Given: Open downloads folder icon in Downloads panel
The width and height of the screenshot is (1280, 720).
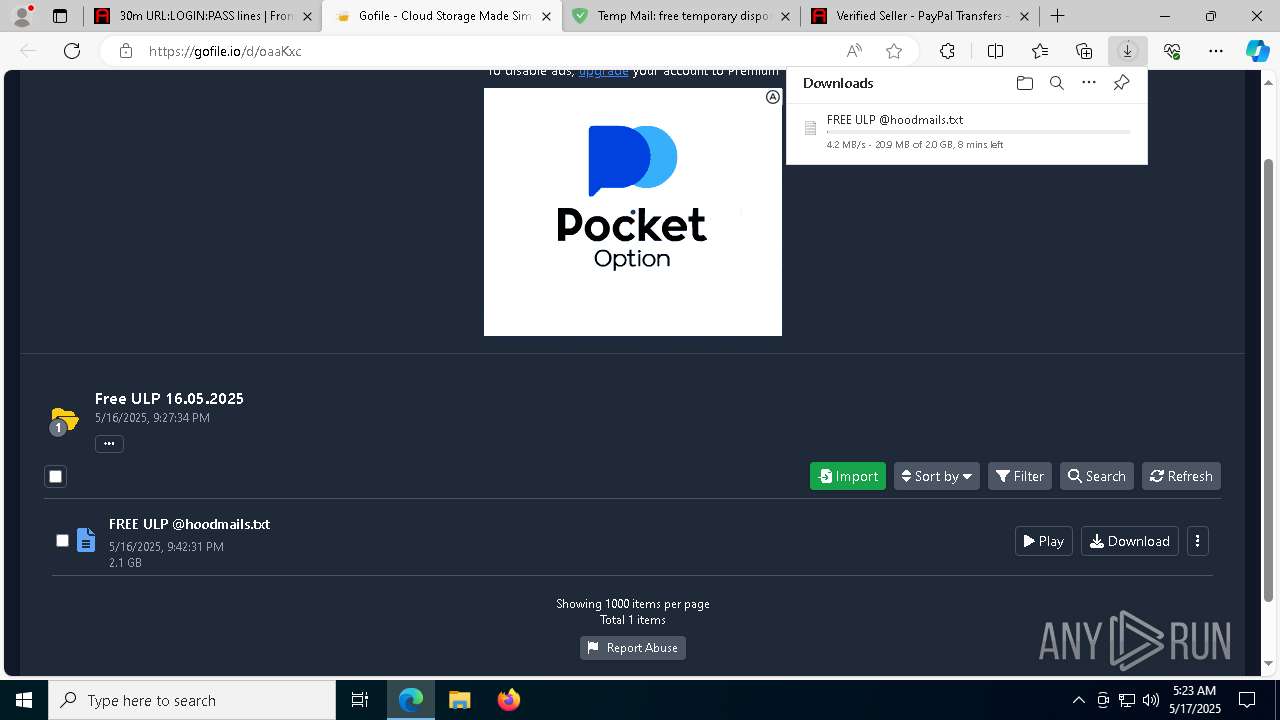Looking at the screenshot, I should tap(1024, 83).
